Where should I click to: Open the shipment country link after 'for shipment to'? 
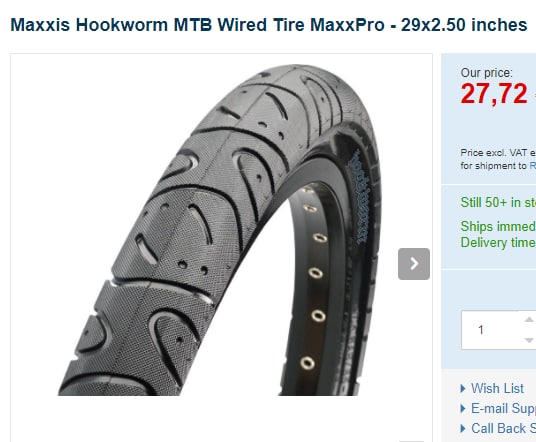(533, 166)
